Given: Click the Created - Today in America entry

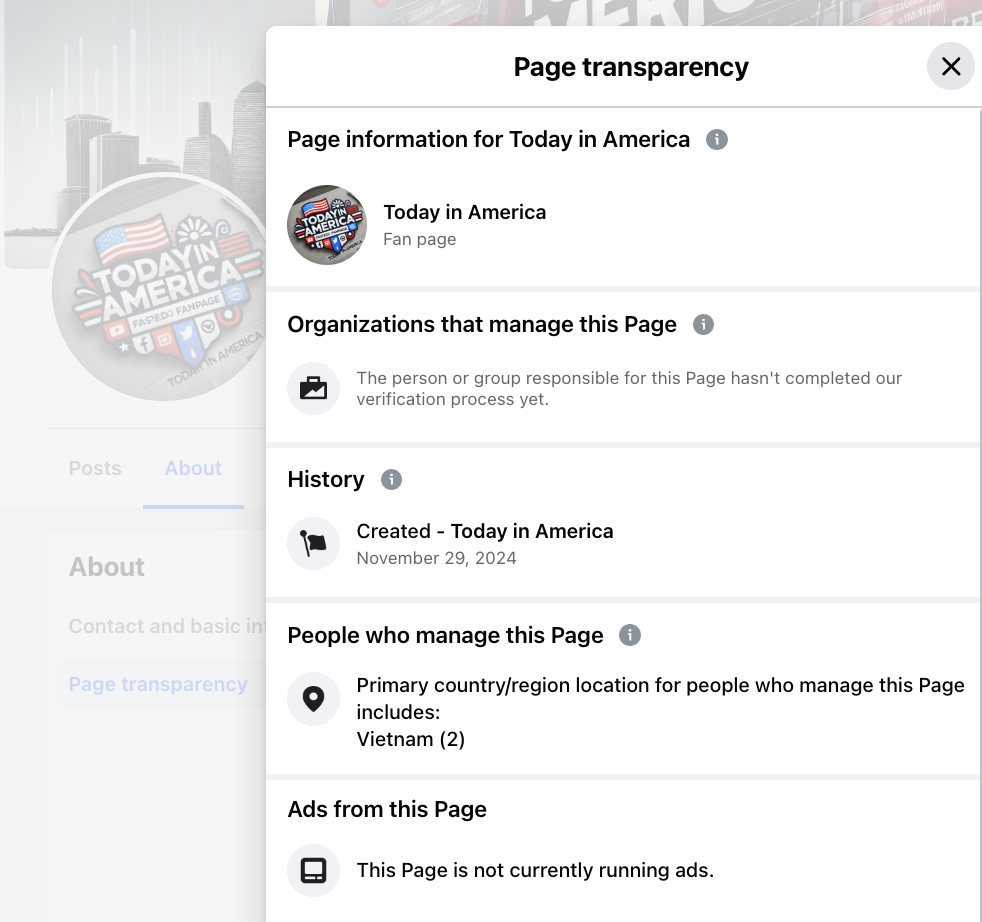Looking at the screenshot, I should 485,531.
